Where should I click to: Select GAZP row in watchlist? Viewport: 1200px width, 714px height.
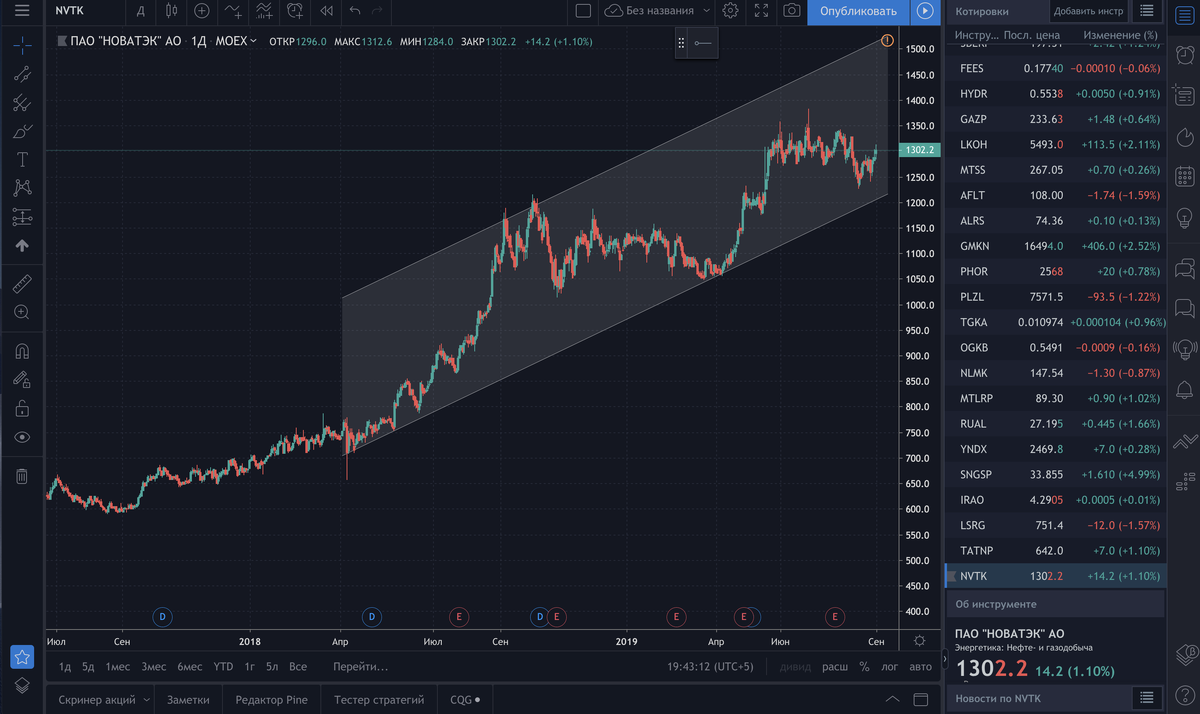click(1055, 119)
